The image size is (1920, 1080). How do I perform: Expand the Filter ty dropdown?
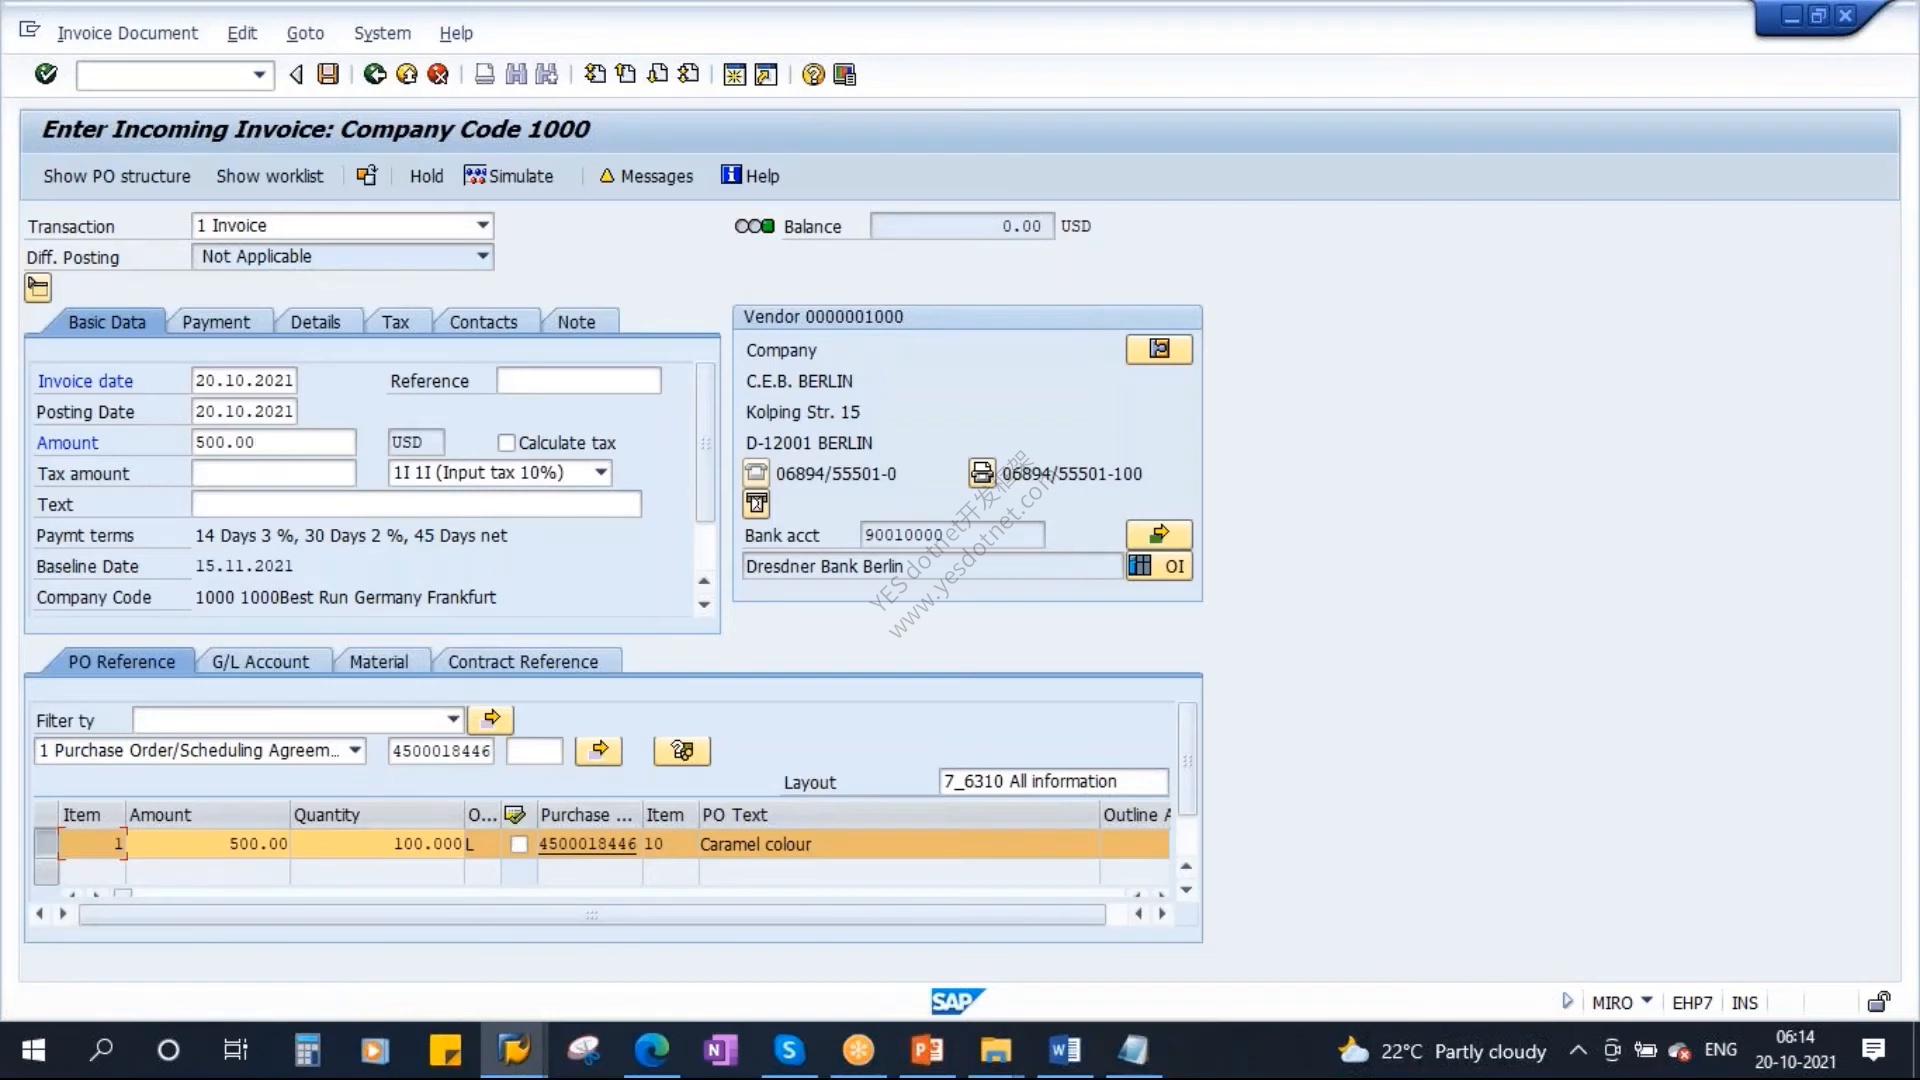[453, 719]
